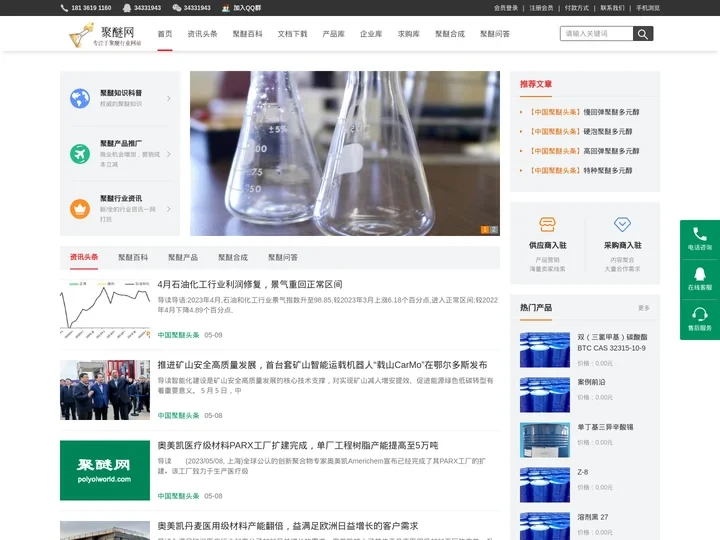The image size is (720, 540).
Task: Click the 电话咨询 phone icon in side widget
Action: click(699, 234)
